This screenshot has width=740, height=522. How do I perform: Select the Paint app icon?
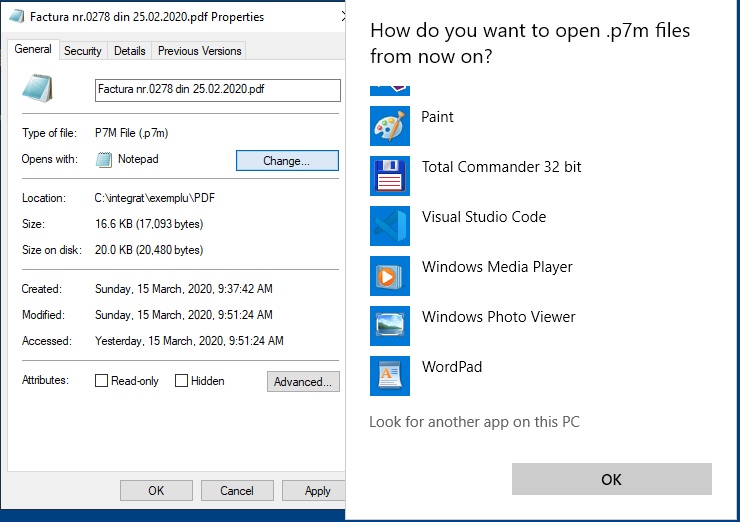tap(390, 126)
